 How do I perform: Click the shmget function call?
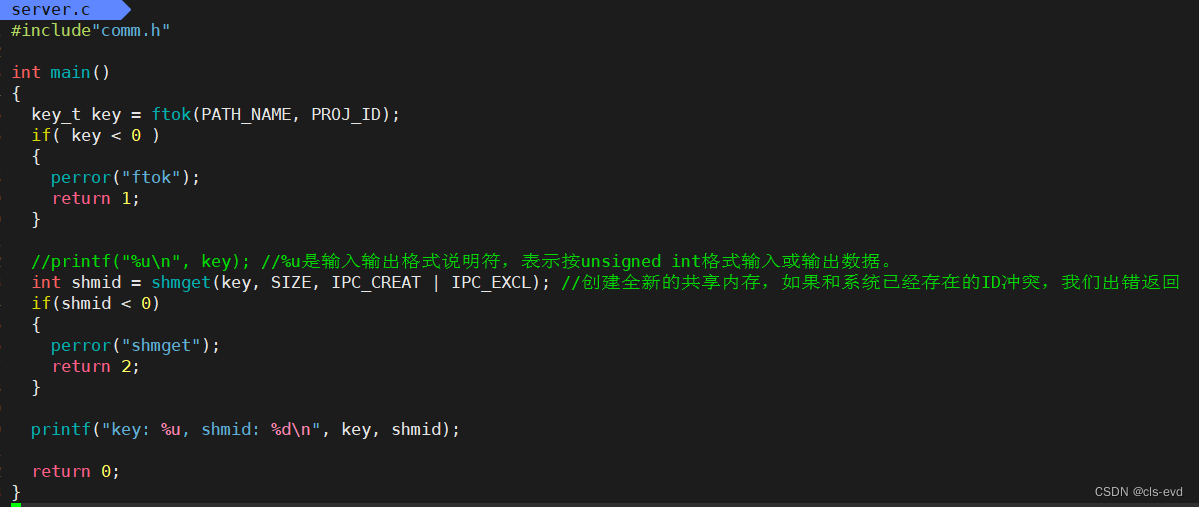pyautogui.click(x=180, y=283)
